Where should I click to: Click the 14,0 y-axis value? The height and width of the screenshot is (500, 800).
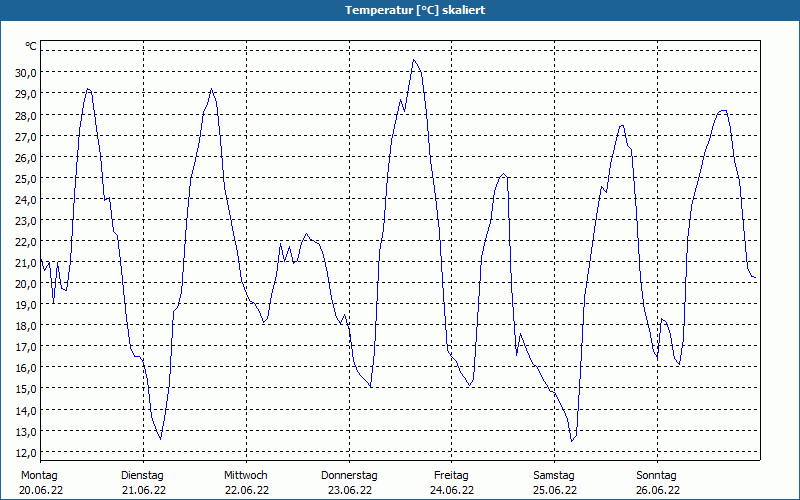(x=26, y=411)
